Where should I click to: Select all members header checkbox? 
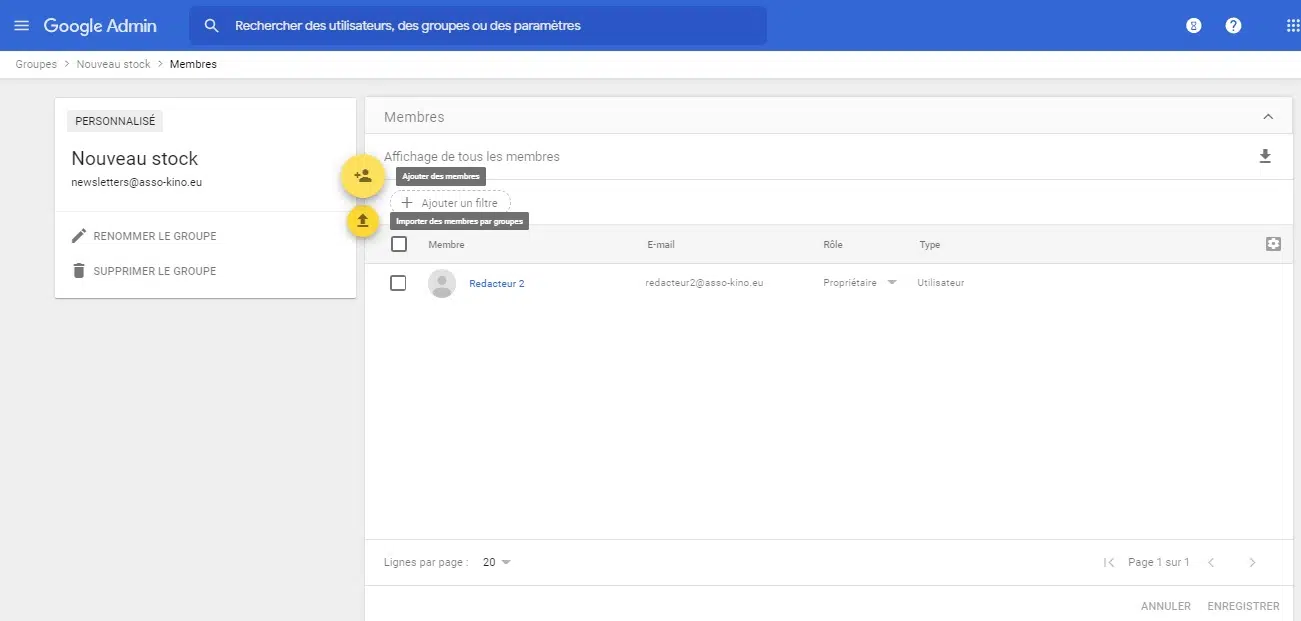(x=399, y=244)
